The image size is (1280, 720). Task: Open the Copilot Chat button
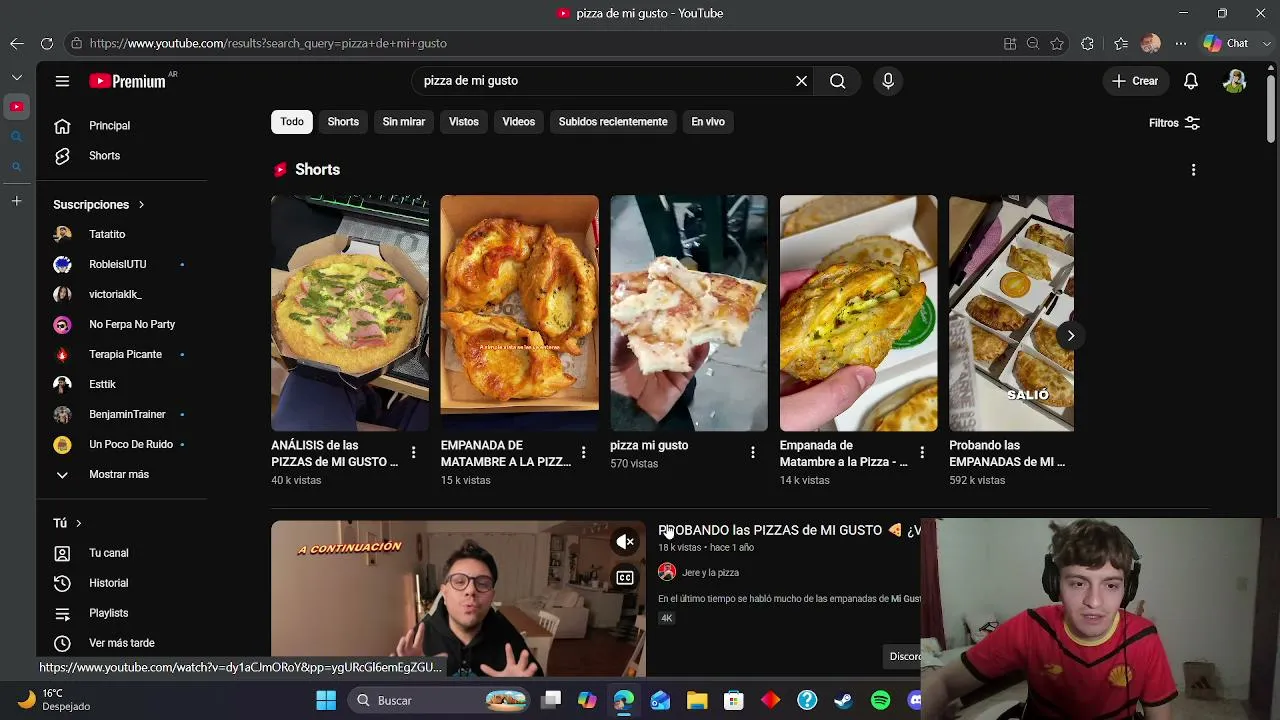[x=1226, y=43]
